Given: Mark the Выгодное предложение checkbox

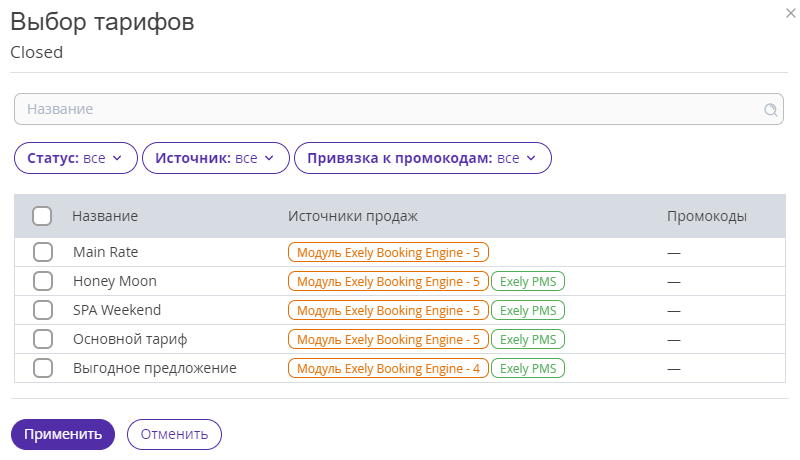Looking at the screenshot, I should click(x=43, y=368).
